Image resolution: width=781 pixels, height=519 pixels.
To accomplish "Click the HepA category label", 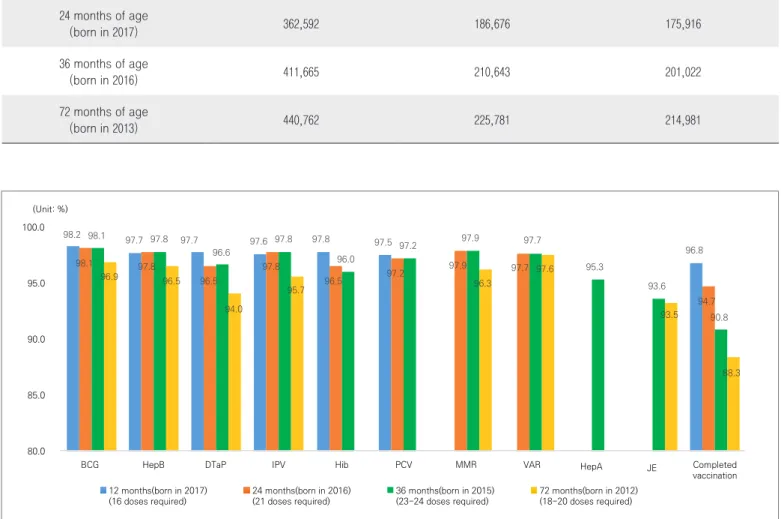I will [591, 467].
